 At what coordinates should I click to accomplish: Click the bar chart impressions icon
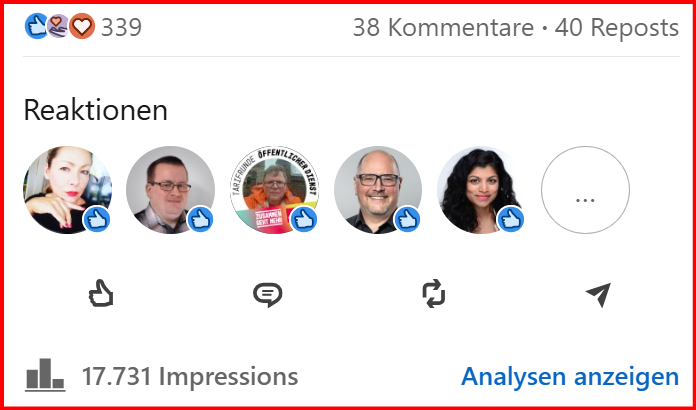[45, 375]
